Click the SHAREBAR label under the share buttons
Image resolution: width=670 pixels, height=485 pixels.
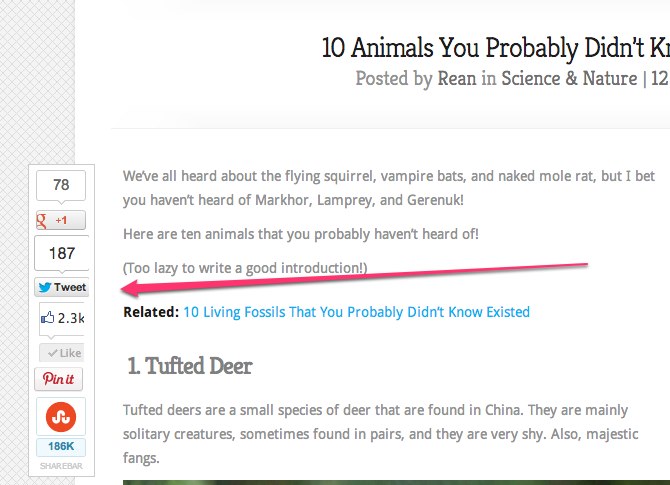(x=60, y=466)
